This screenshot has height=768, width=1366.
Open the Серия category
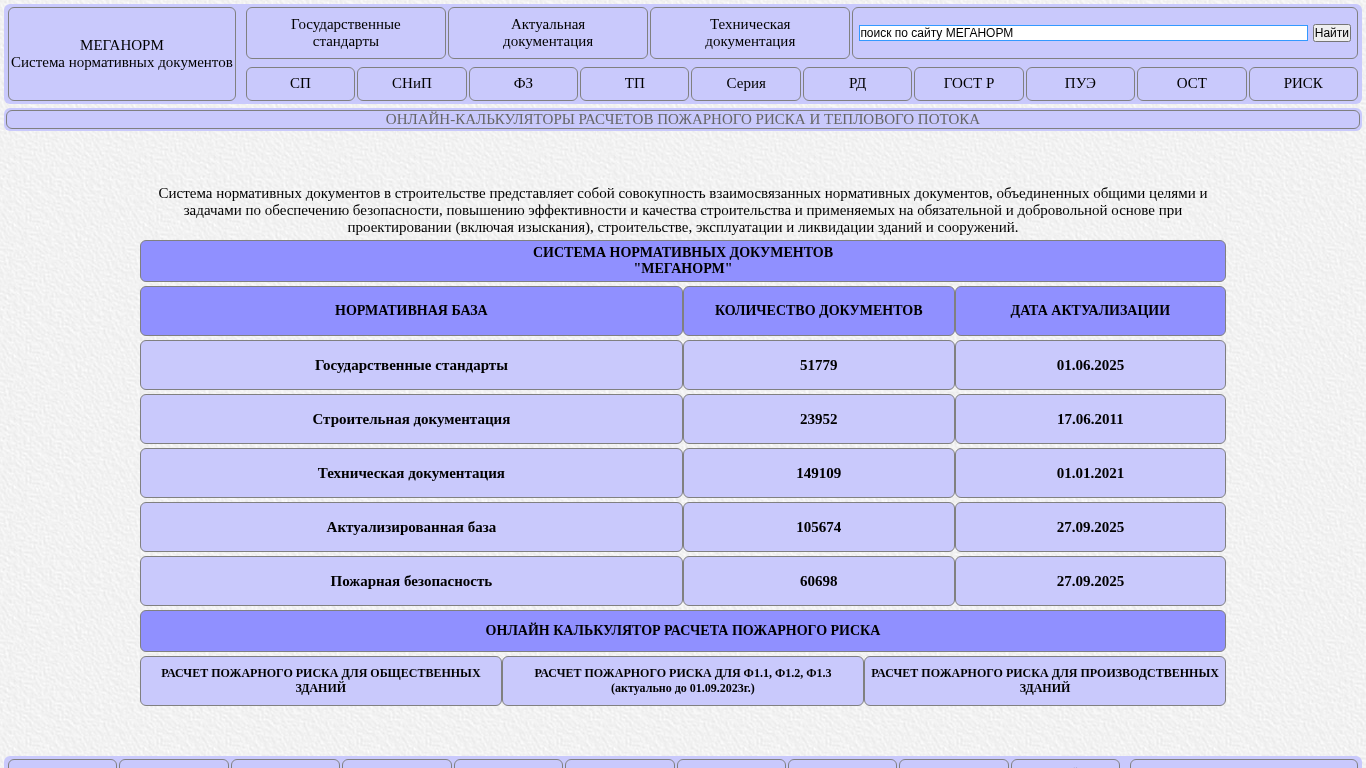[x=746, y=84]
